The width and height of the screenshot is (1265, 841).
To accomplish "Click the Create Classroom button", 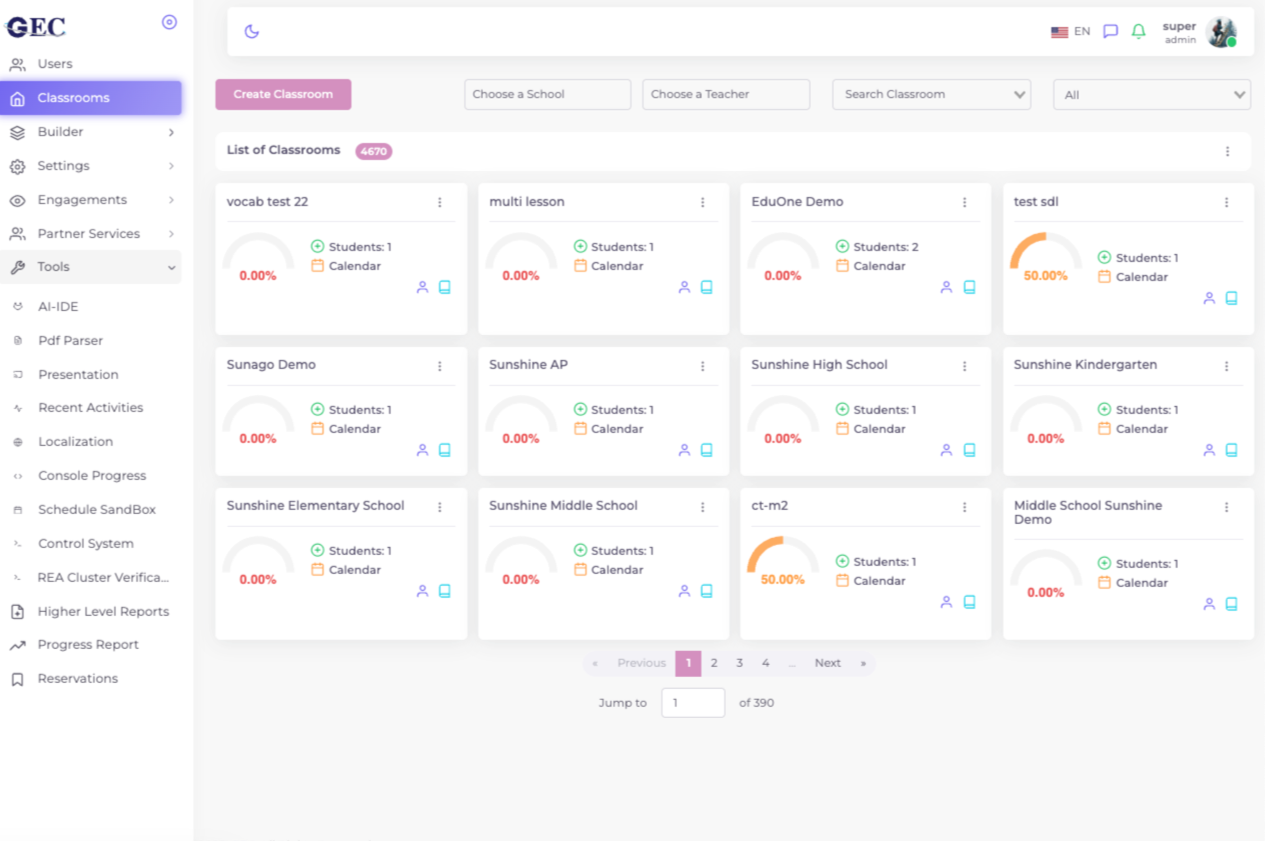I will pyautogui.click(x=283, y=94).
